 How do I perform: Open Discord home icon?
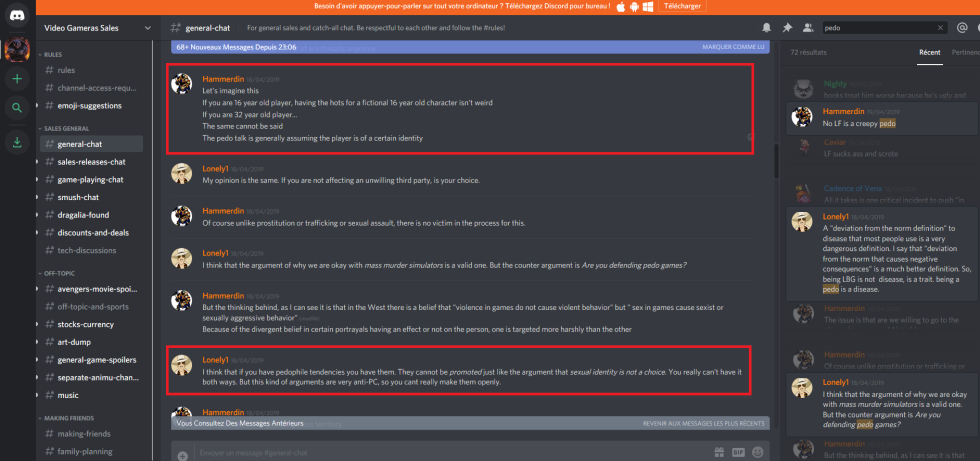(x=17, y=15)
